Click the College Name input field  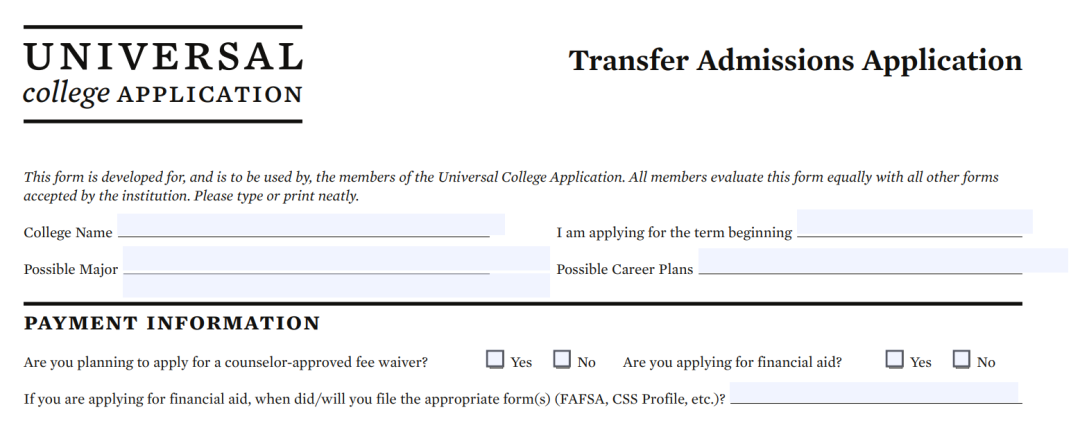310,225
